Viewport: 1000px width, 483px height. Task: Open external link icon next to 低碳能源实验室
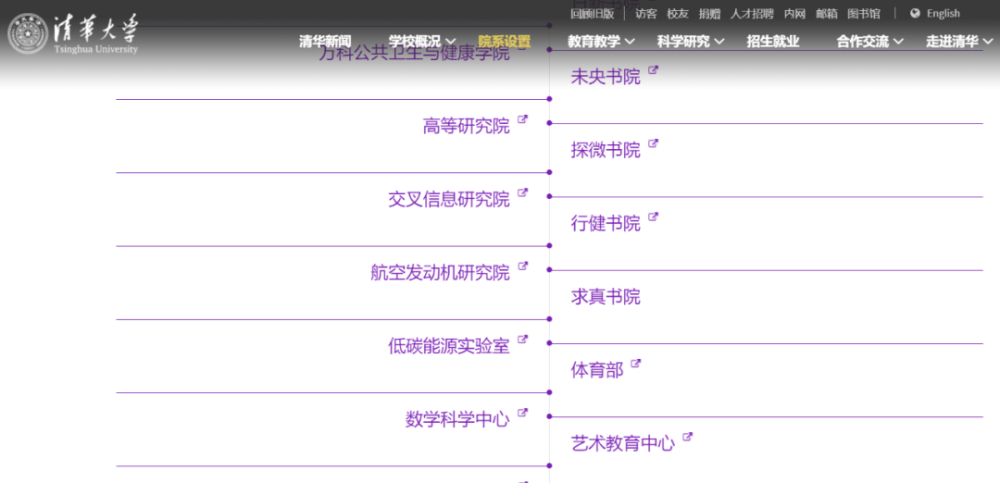click(x=523, y=339)
